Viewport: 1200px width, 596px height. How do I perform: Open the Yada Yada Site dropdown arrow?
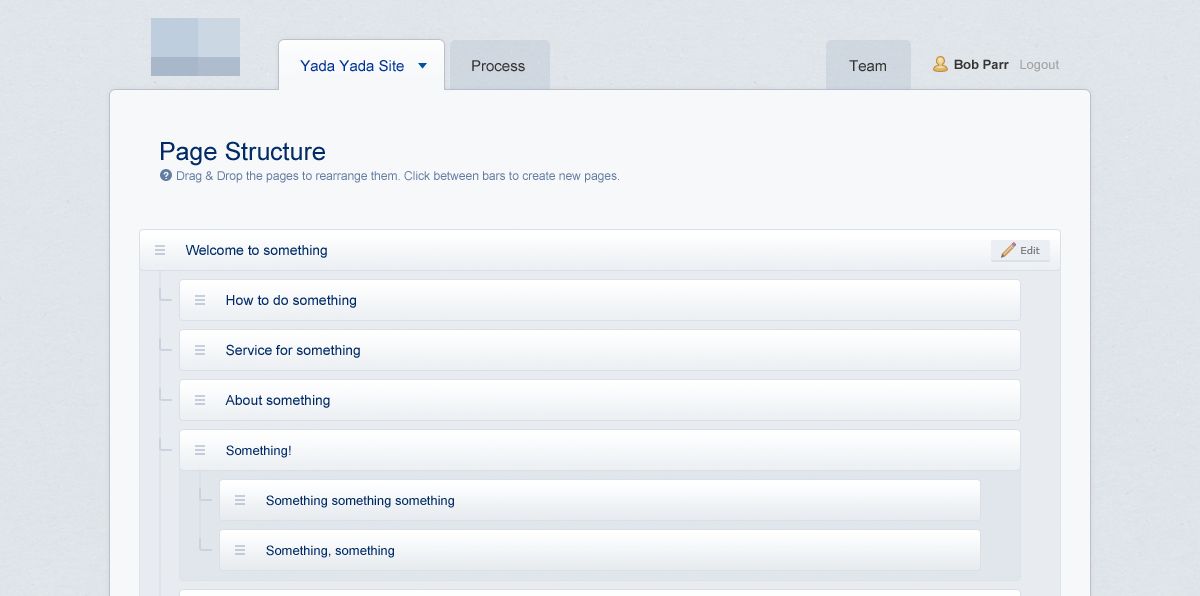pos(422,66)
